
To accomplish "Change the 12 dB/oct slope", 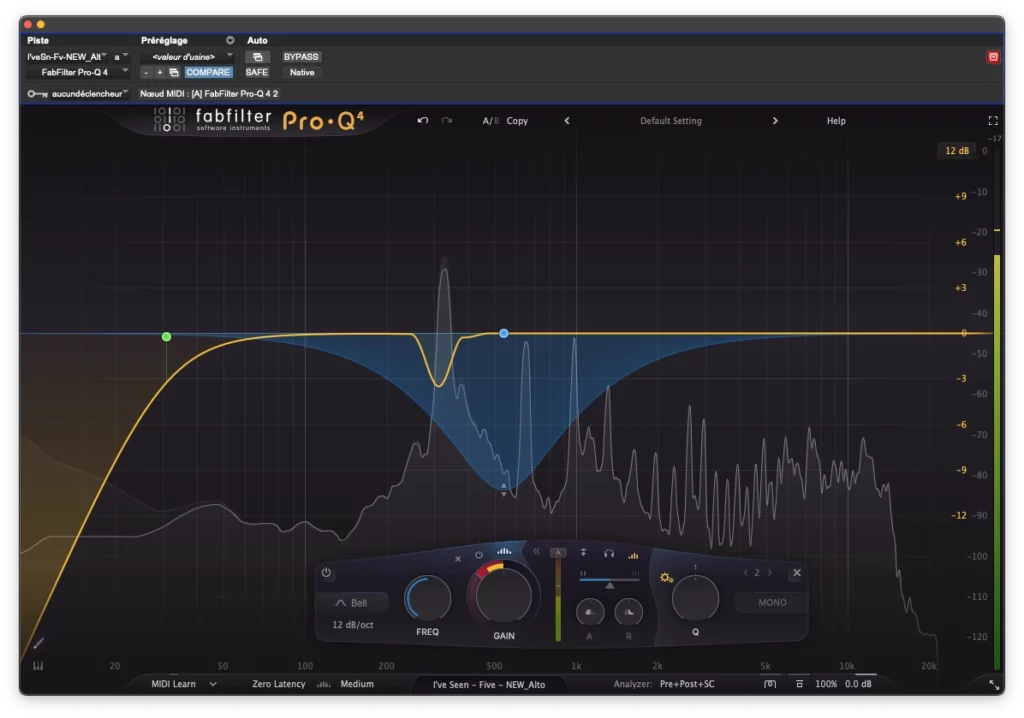I will [x=353, y=625].
